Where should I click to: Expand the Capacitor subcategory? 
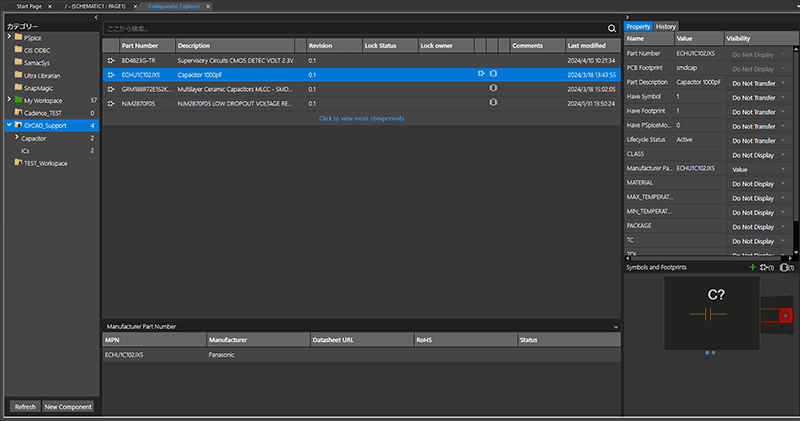click(16, 137)
